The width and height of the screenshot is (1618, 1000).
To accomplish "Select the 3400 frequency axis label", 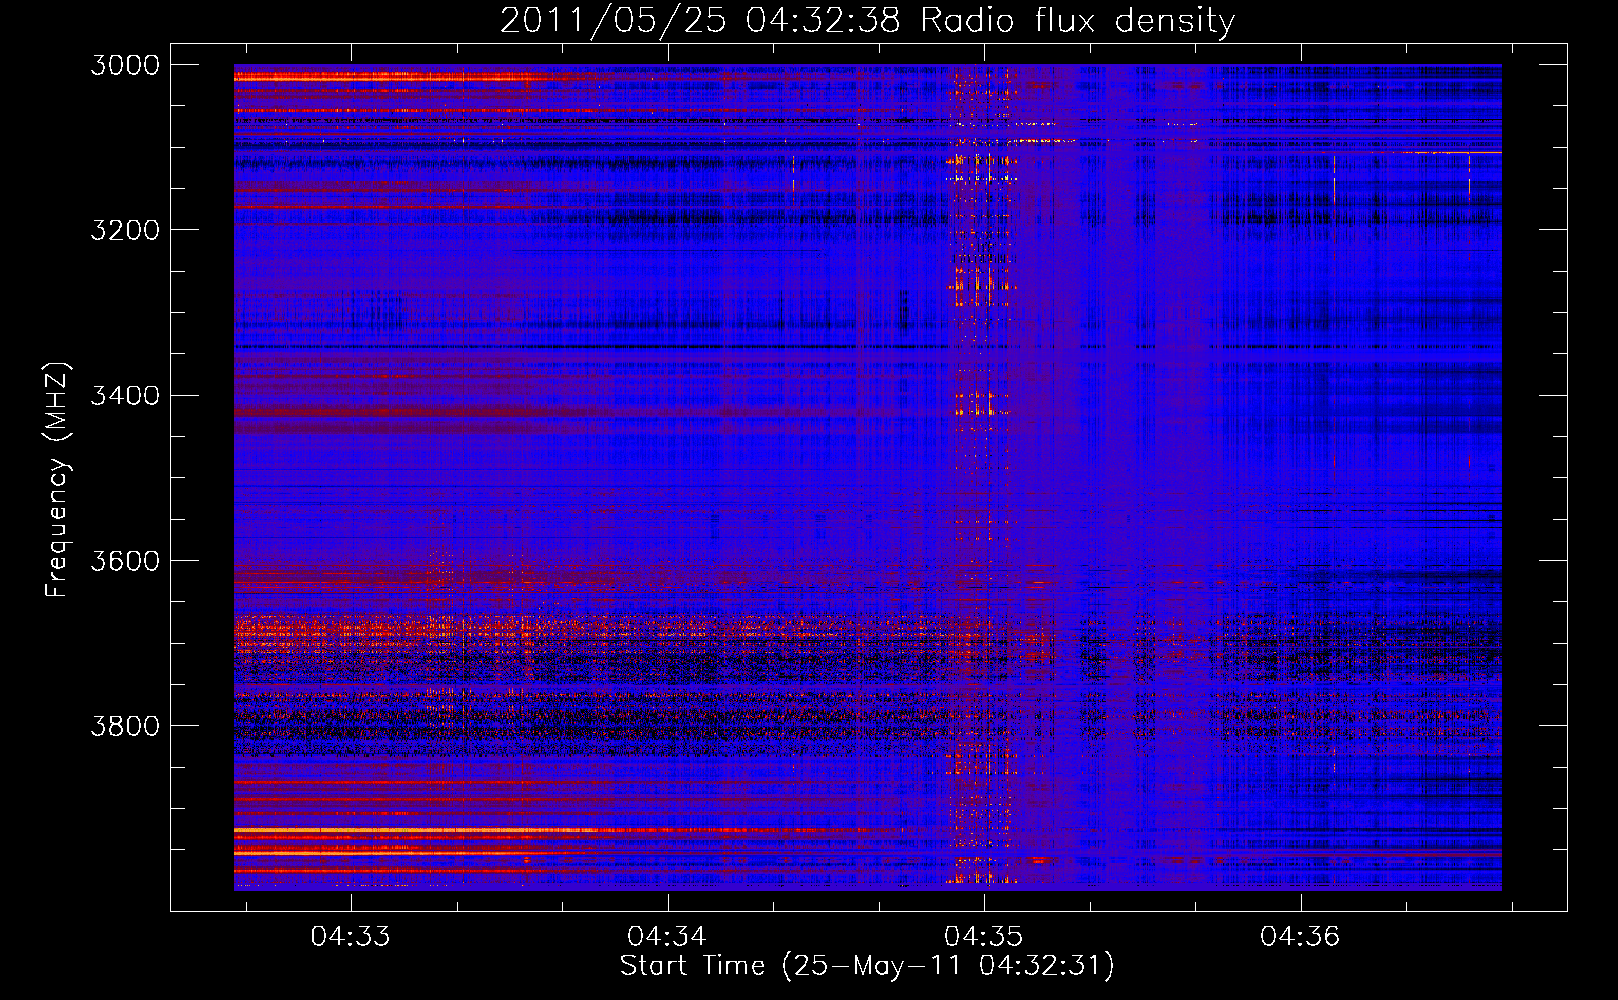I will 125,395.
